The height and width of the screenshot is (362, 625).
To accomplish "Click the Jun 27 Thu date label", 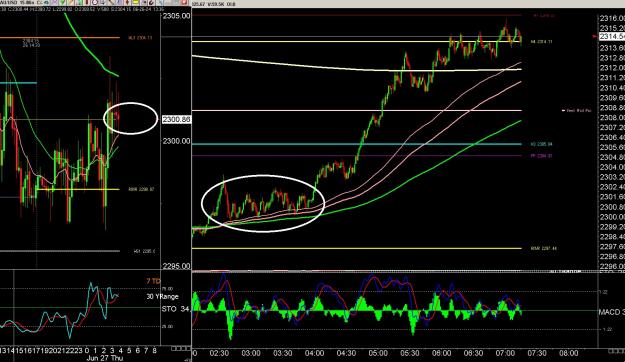I will [x=105, y=358].
